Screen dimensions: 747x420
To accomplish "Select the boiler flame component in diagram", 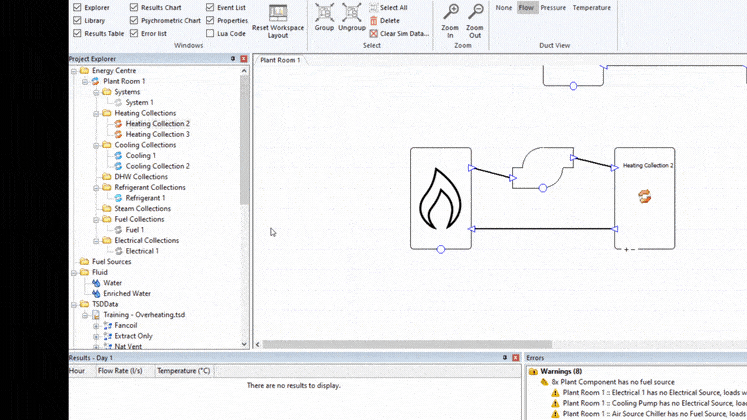I will [x=441, y=198].
